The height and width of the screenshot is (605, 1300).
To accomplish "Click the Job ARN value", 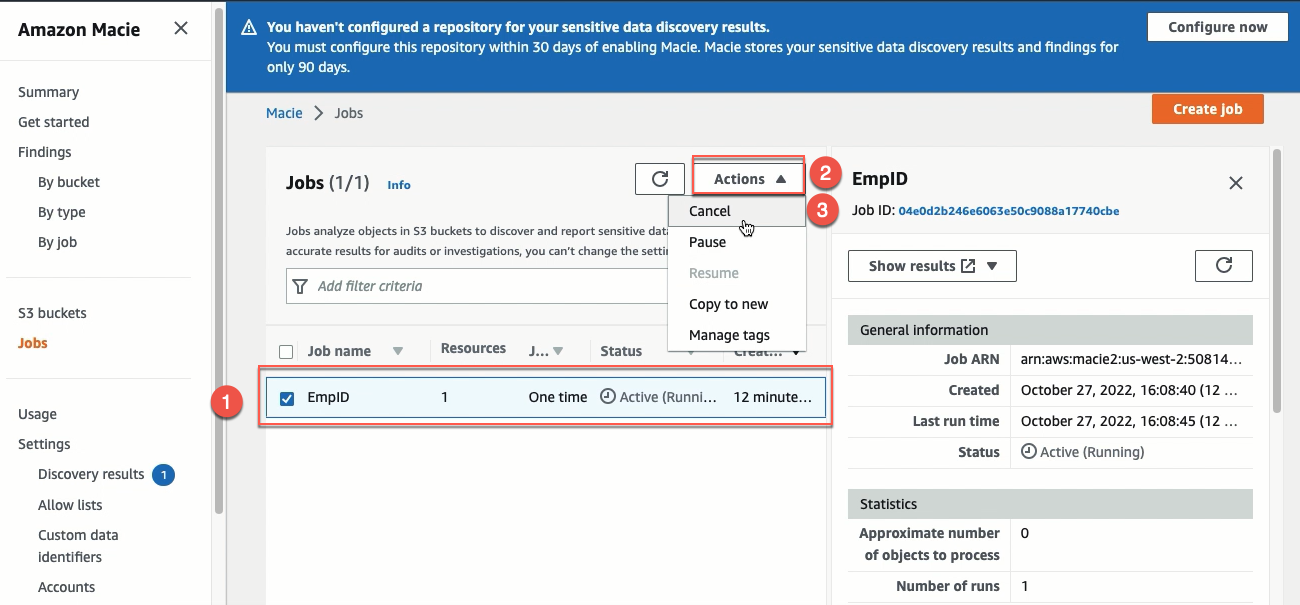I will (x=1130, y=359).
